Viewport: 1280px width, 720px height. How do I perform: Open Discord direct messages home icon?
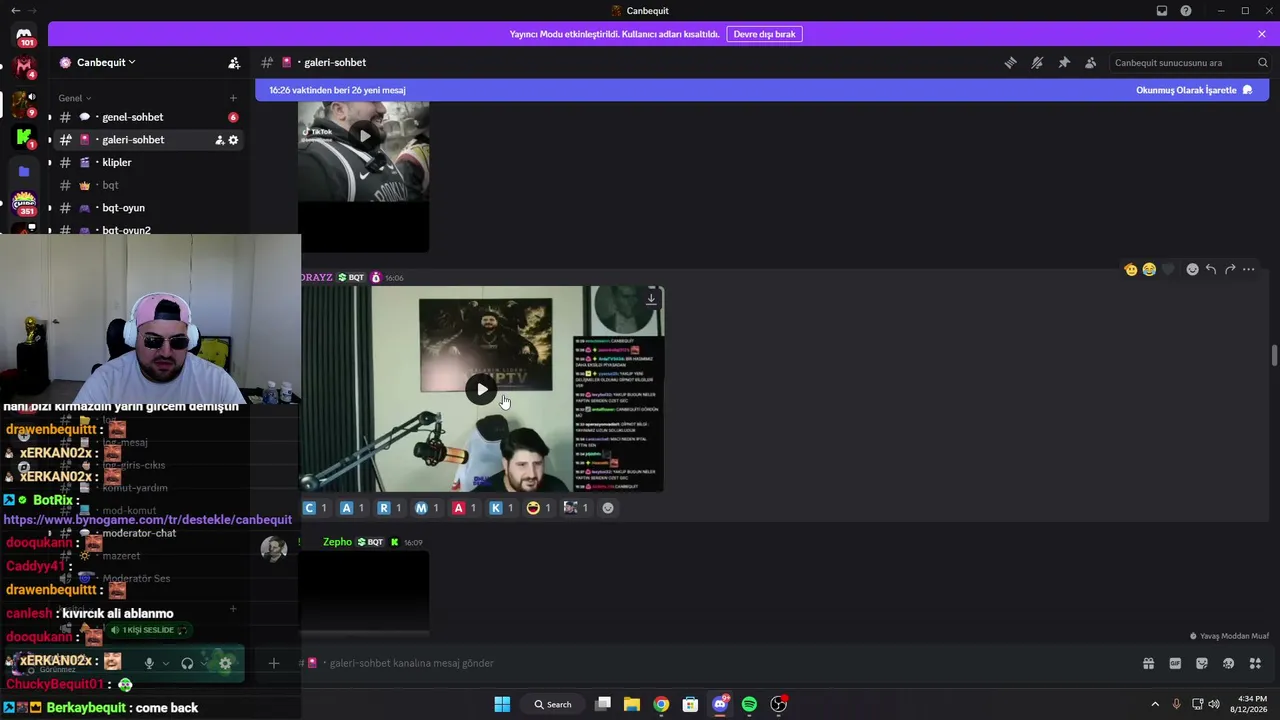coord(24,35)
